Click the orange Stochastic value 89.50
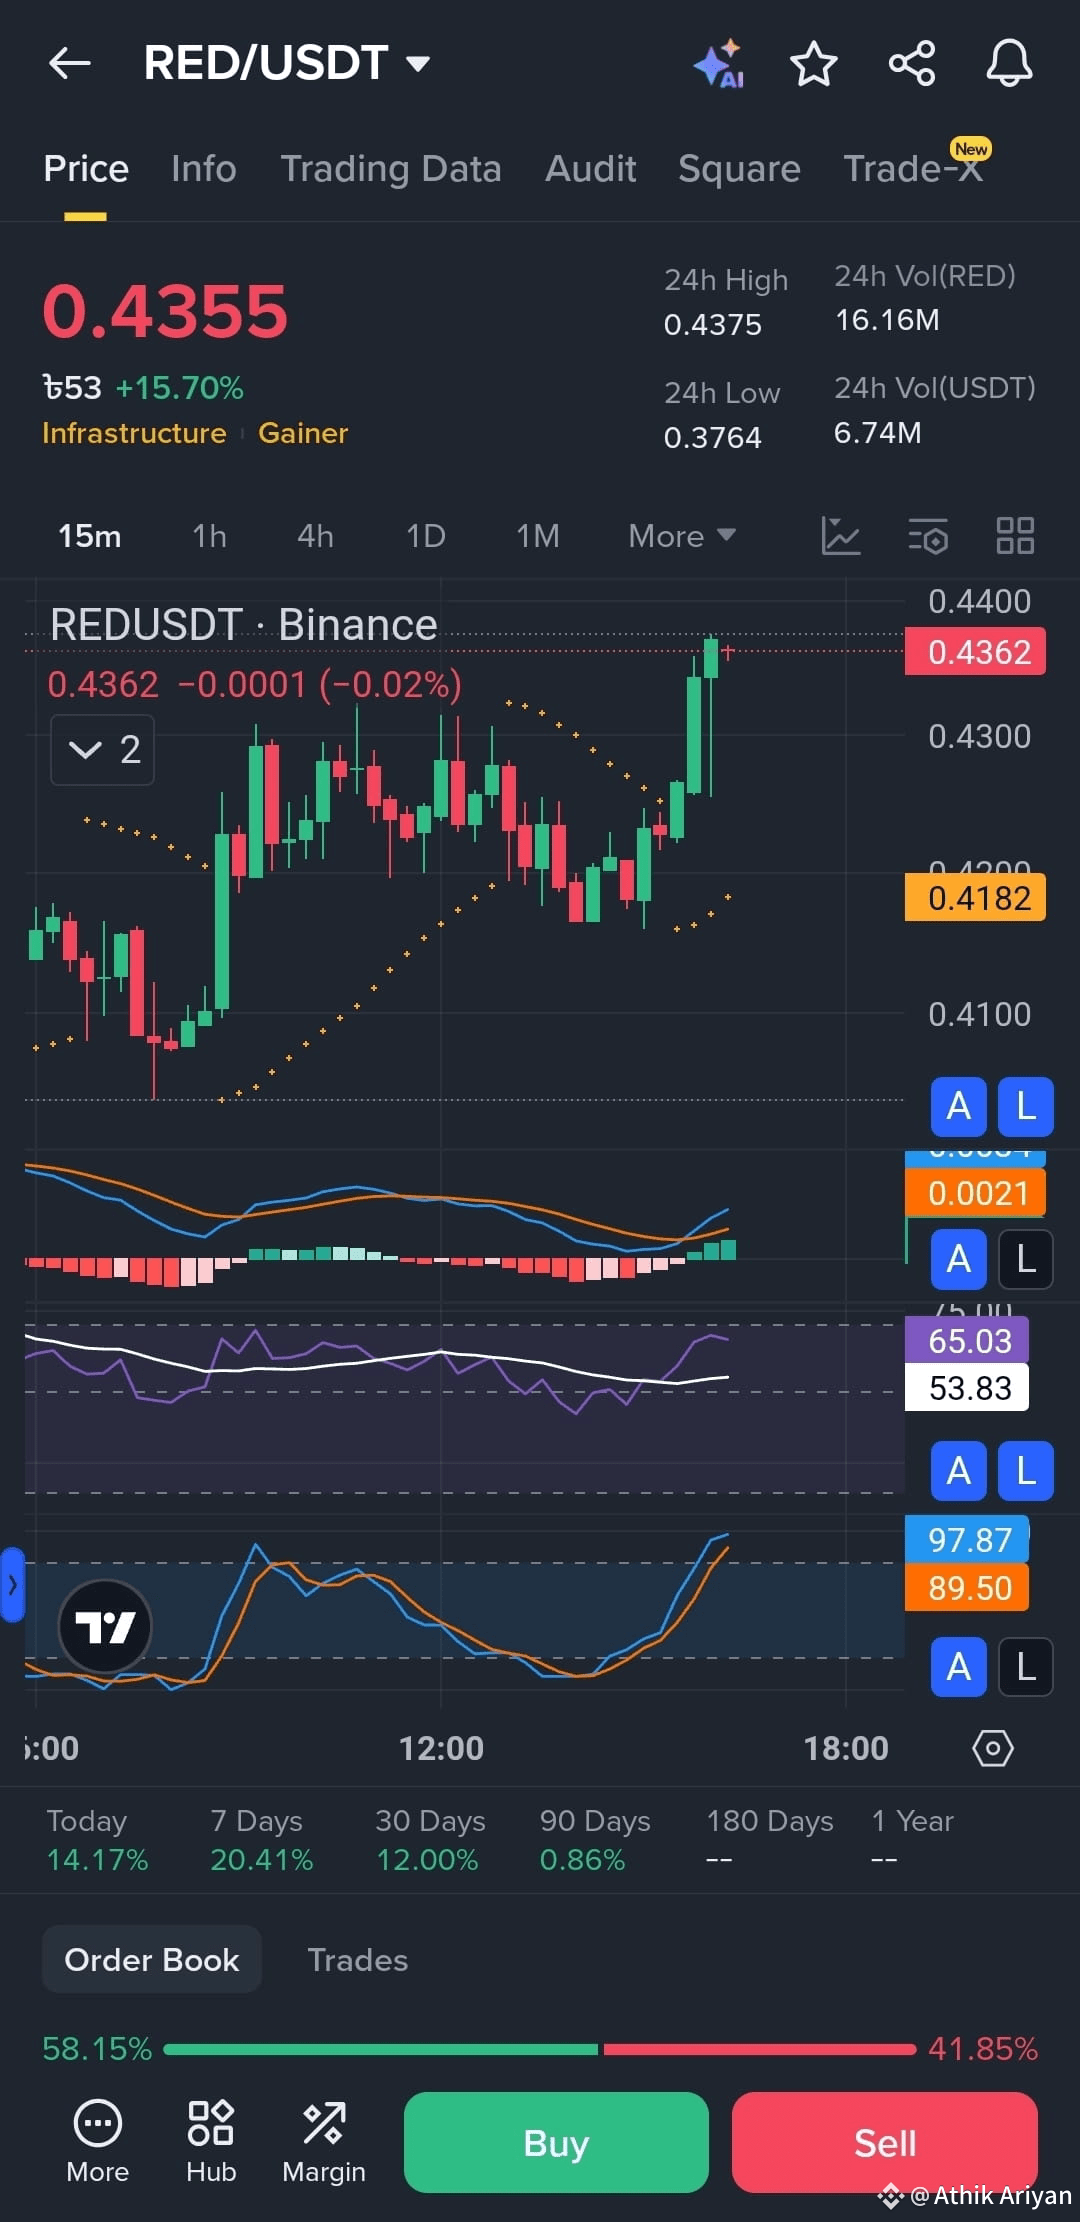1080x2222 pixels. pos(967,1587)
